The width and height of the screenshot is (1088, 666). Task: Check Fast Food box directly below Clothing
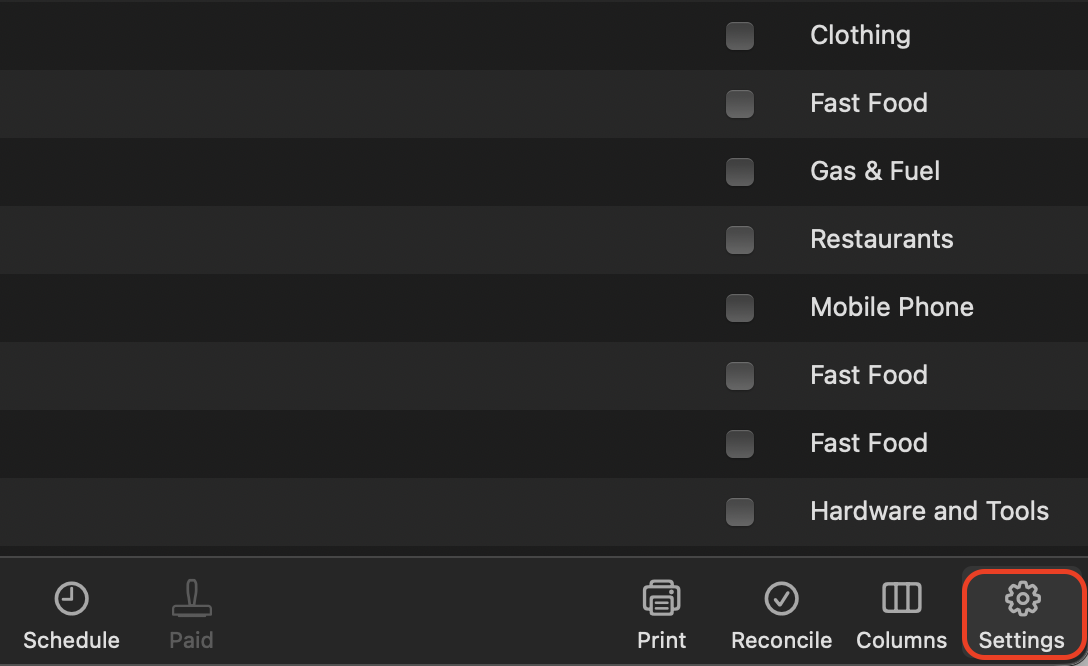[x=740, y=104]
